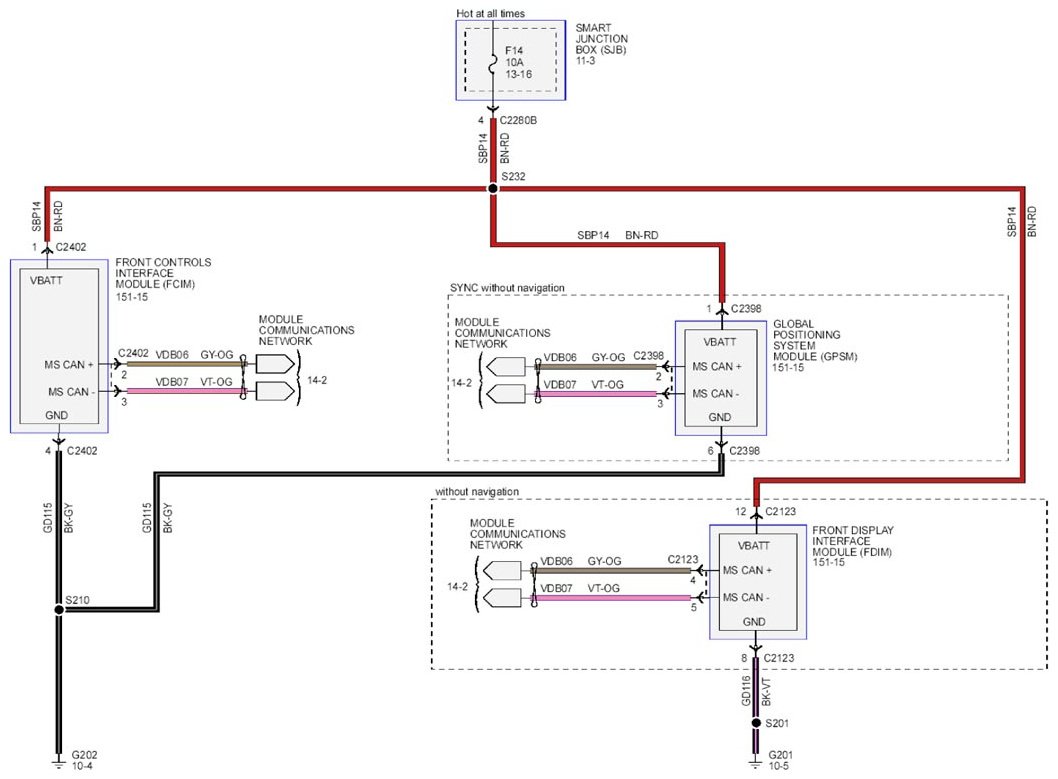This screenshot has width=1058, height=779.
Task: Click the S232 splice node dot
Action: point(493,188)
